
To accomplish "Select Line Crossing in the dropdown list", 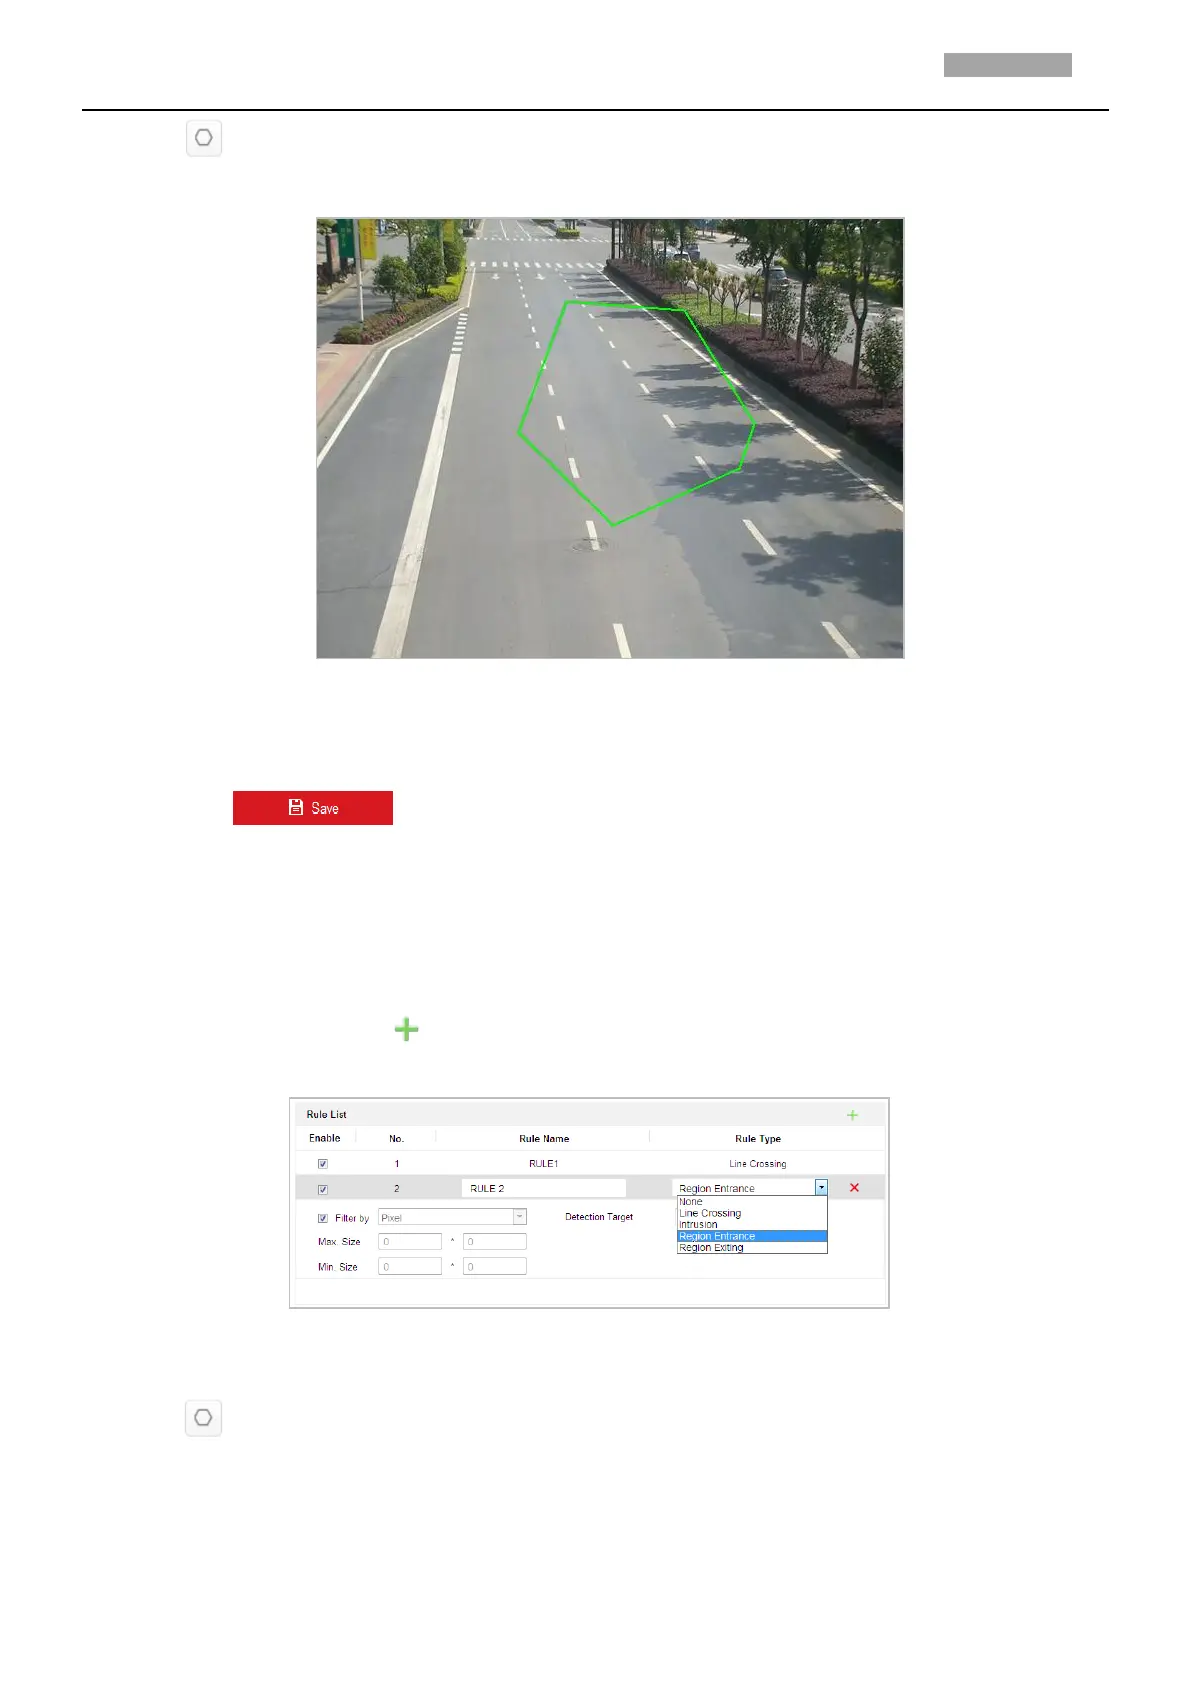I will (752, 1213).
